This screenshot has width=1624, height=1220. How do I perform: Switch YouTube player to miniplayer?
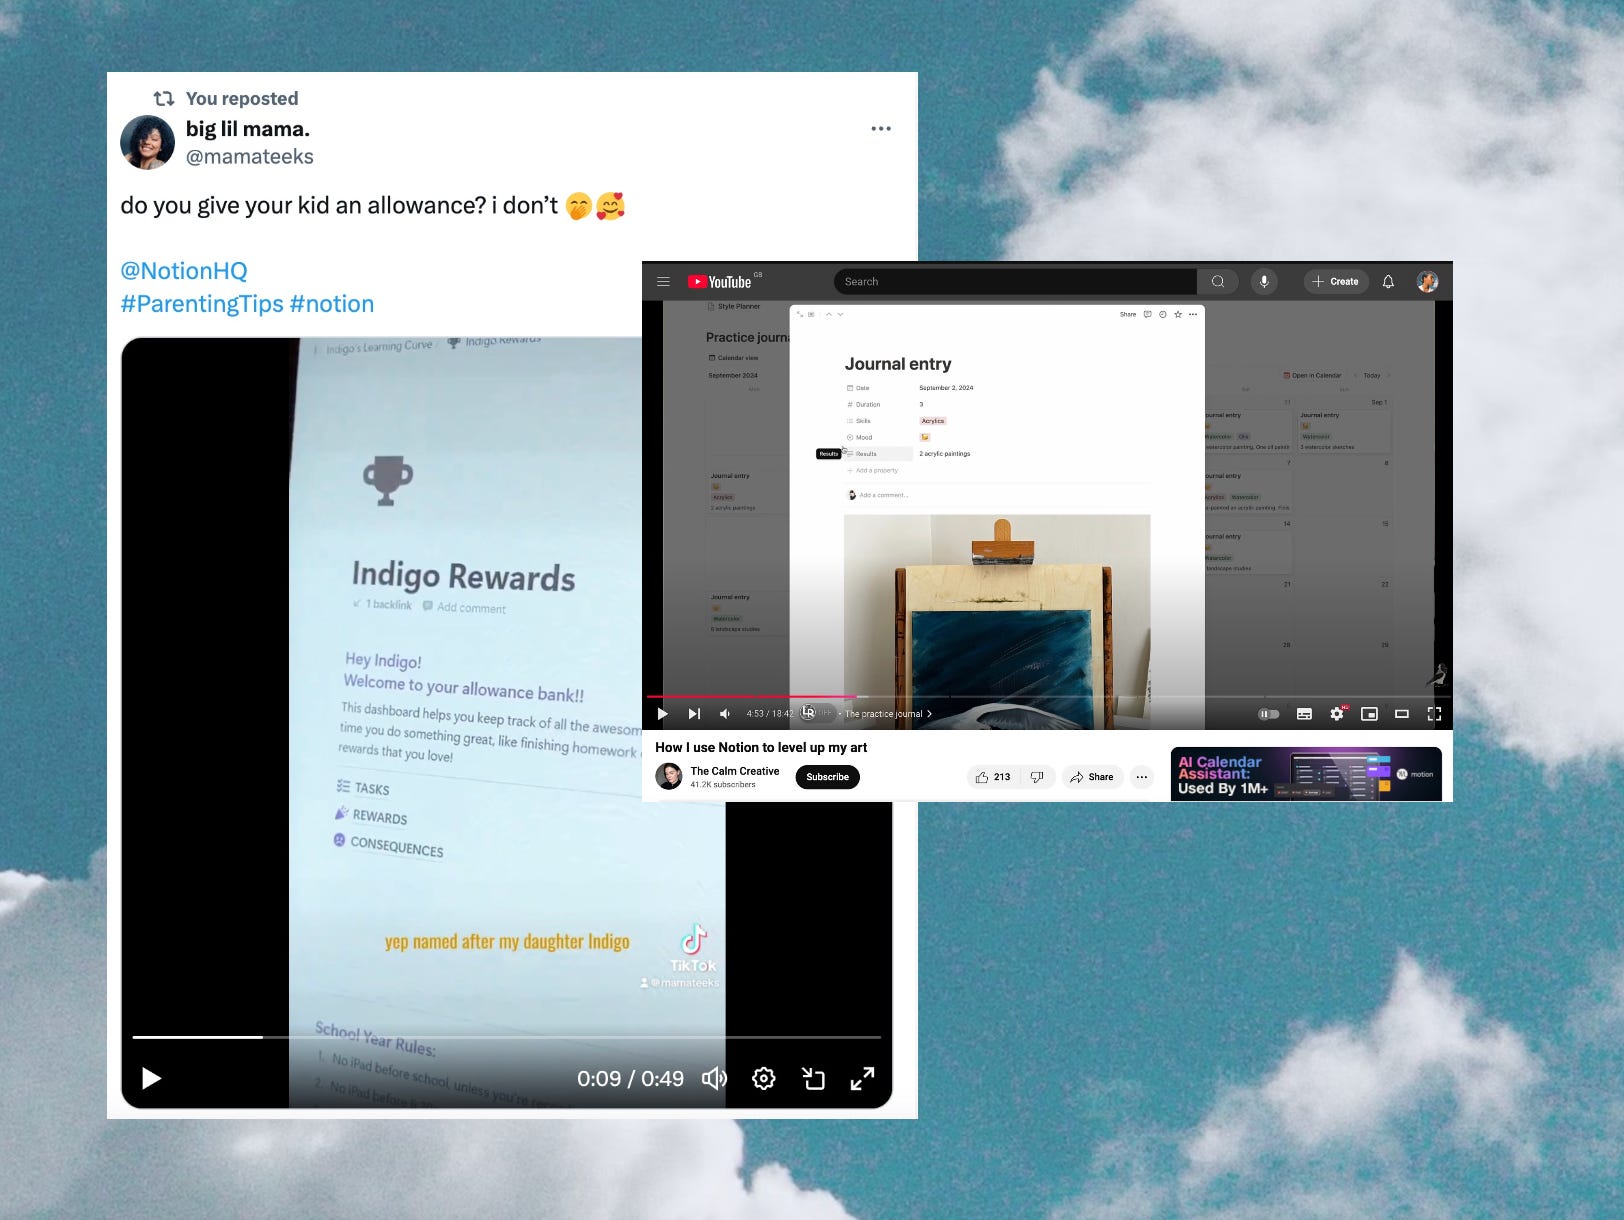pyautogui.click(x=1370, y=714)
